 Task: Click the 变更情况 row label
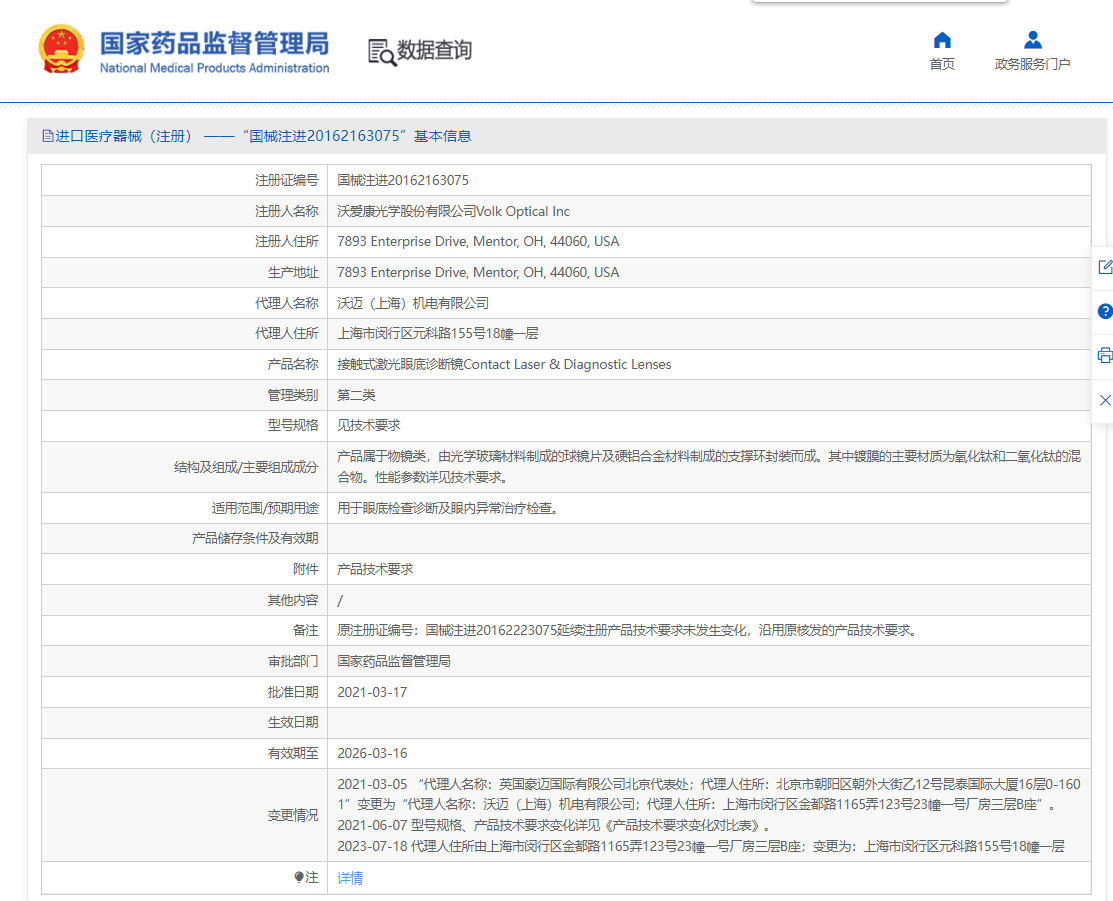(293, 815)
